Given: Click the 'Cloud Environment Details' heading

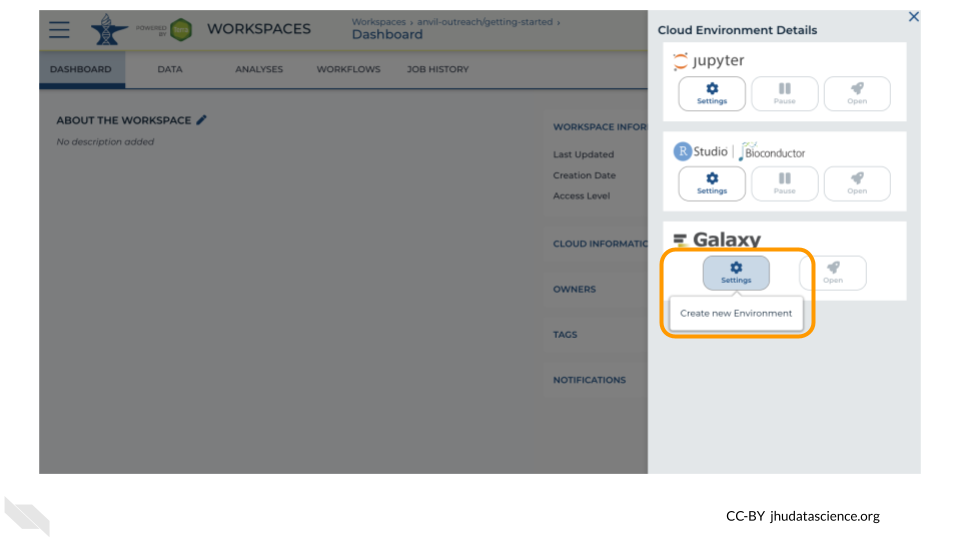Looking at the screenshot, I should [x=737, y=30].
